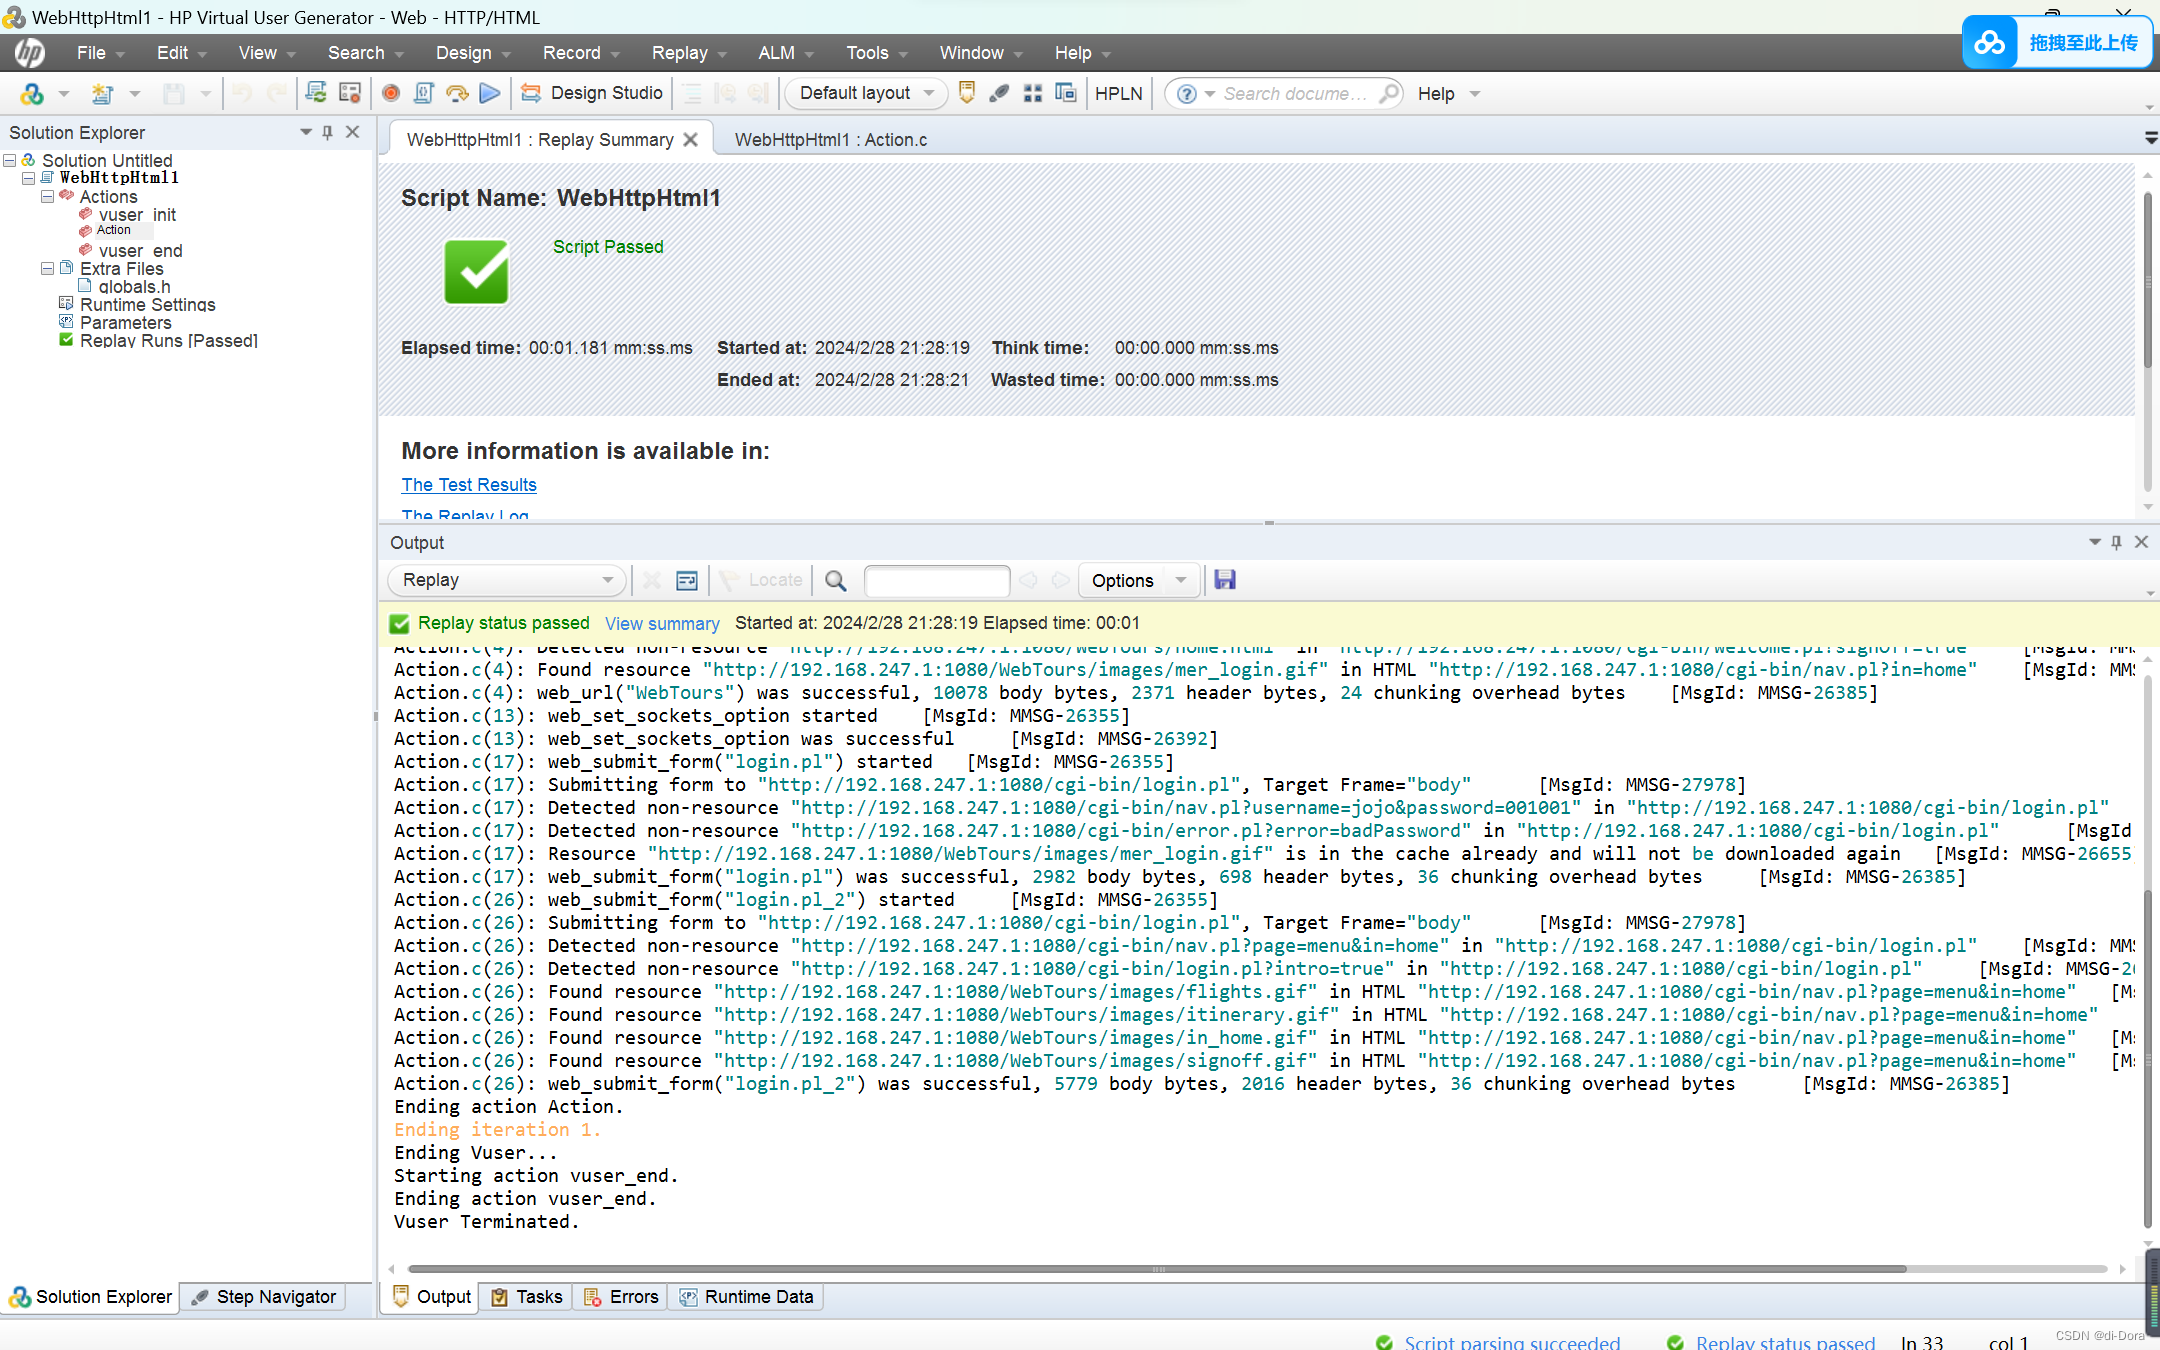Click the HPLN toolbar button
Viewport: 2160px width, 1350px height.
click(1118, 93)
